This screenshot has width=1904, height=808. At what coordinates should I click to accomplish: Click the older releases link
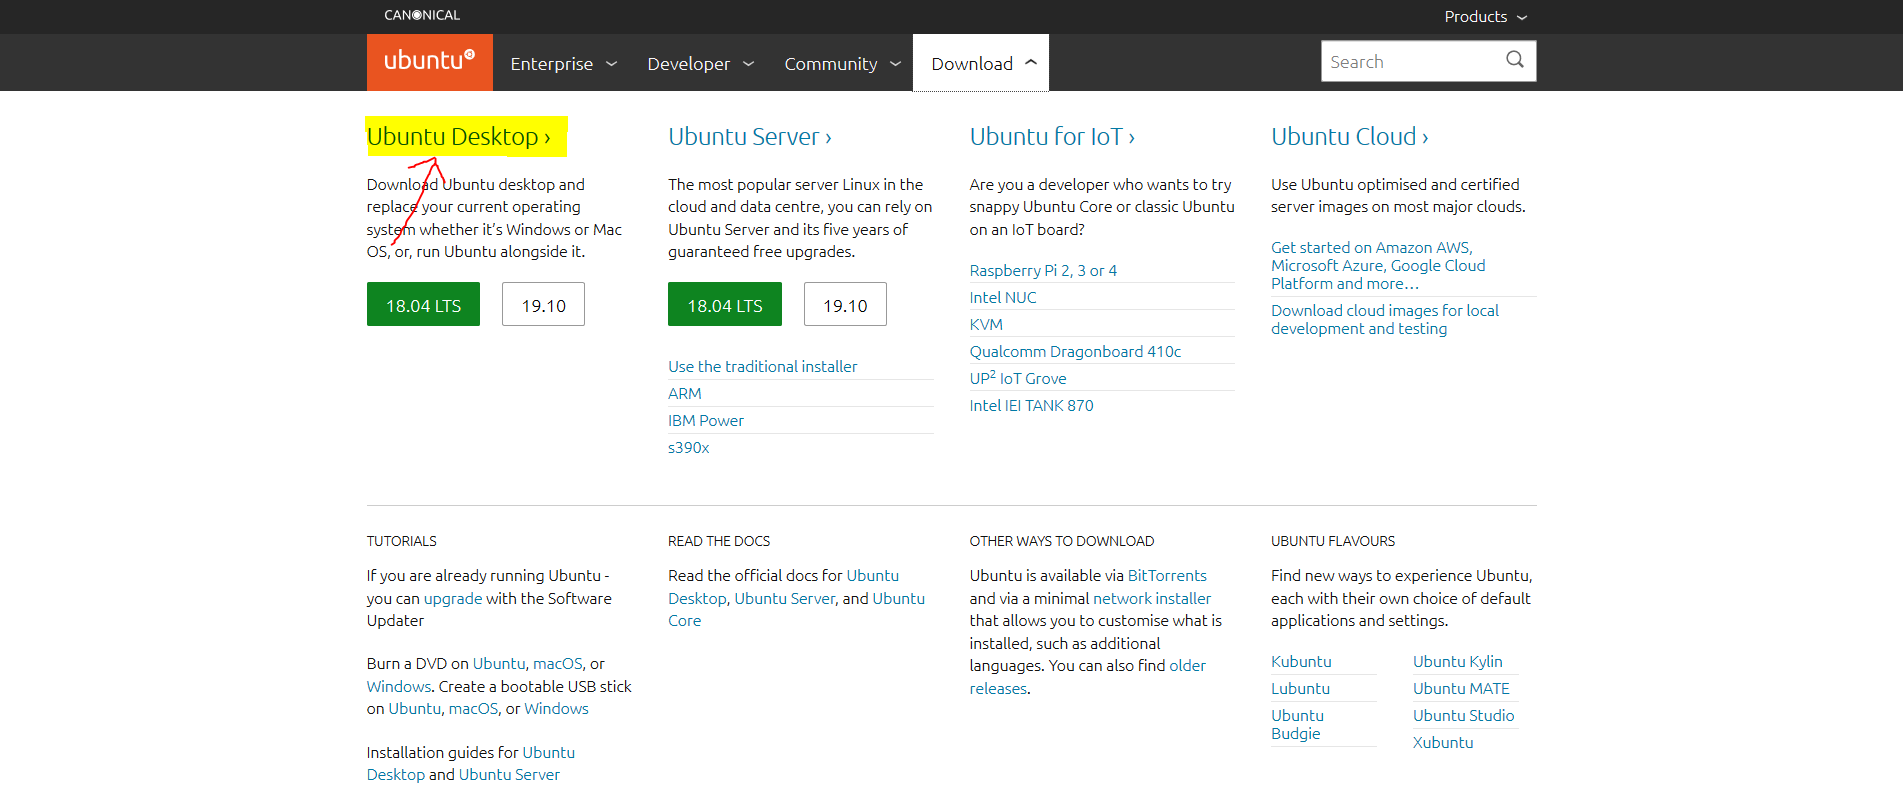pos(1088,678)
